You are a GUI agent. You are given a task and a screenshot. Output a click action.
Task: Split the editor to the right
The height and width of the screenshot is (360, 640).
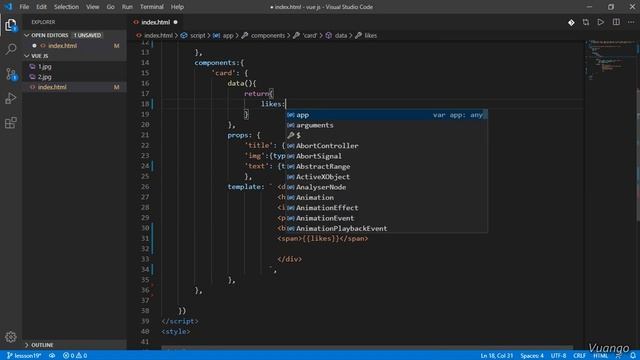click(x=616, y=22)
